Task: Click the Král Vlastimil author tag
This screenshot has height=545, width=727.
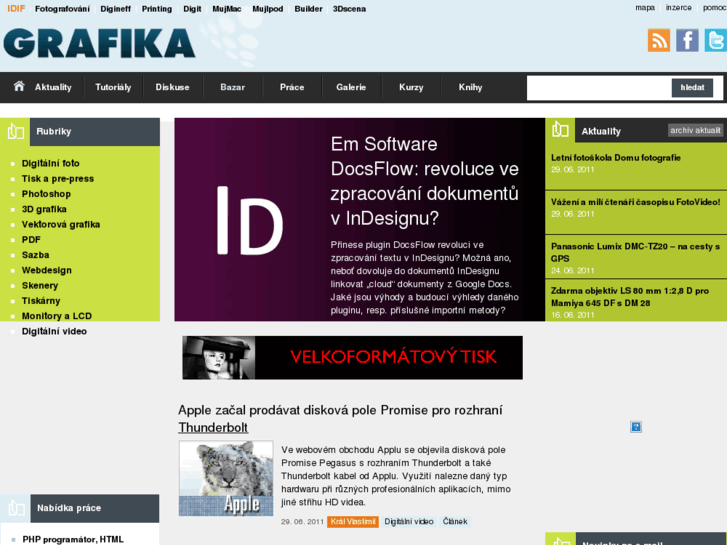Action: (x=353, y=522)
